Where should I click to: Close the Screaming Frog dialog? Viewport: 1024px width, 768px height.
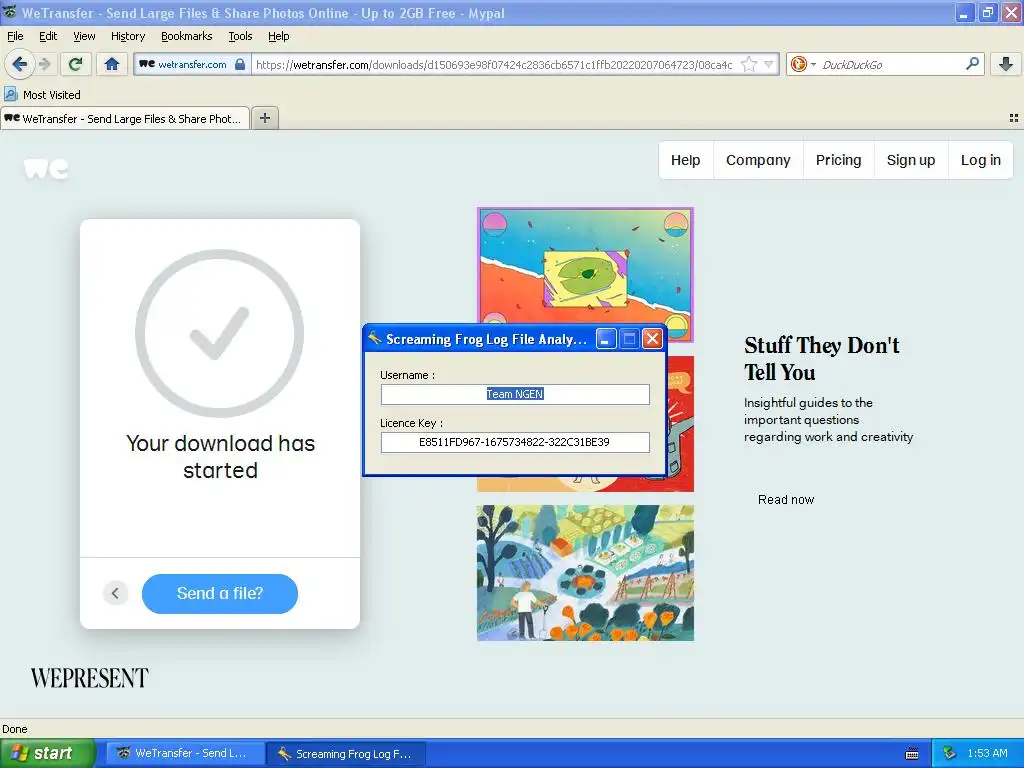tap(652, 339)
